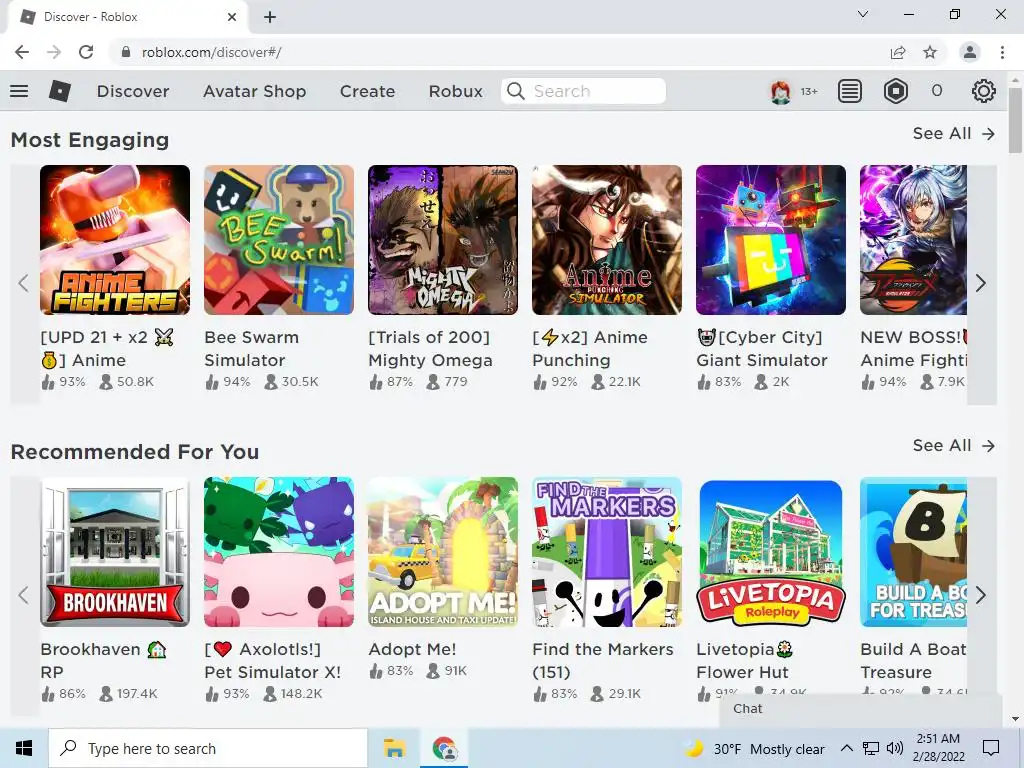Open the hamburger navigation menu
Image resolution: width=1024 pixels, height=768 pixels.
pyautogui.click(x=19, y=91)
